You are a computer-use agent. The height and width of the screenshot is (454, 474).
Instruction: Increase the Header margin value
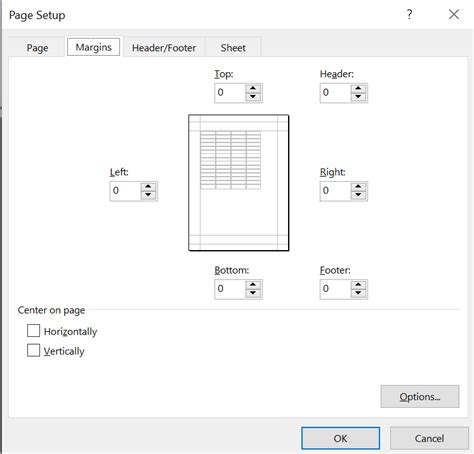[358, 89]
